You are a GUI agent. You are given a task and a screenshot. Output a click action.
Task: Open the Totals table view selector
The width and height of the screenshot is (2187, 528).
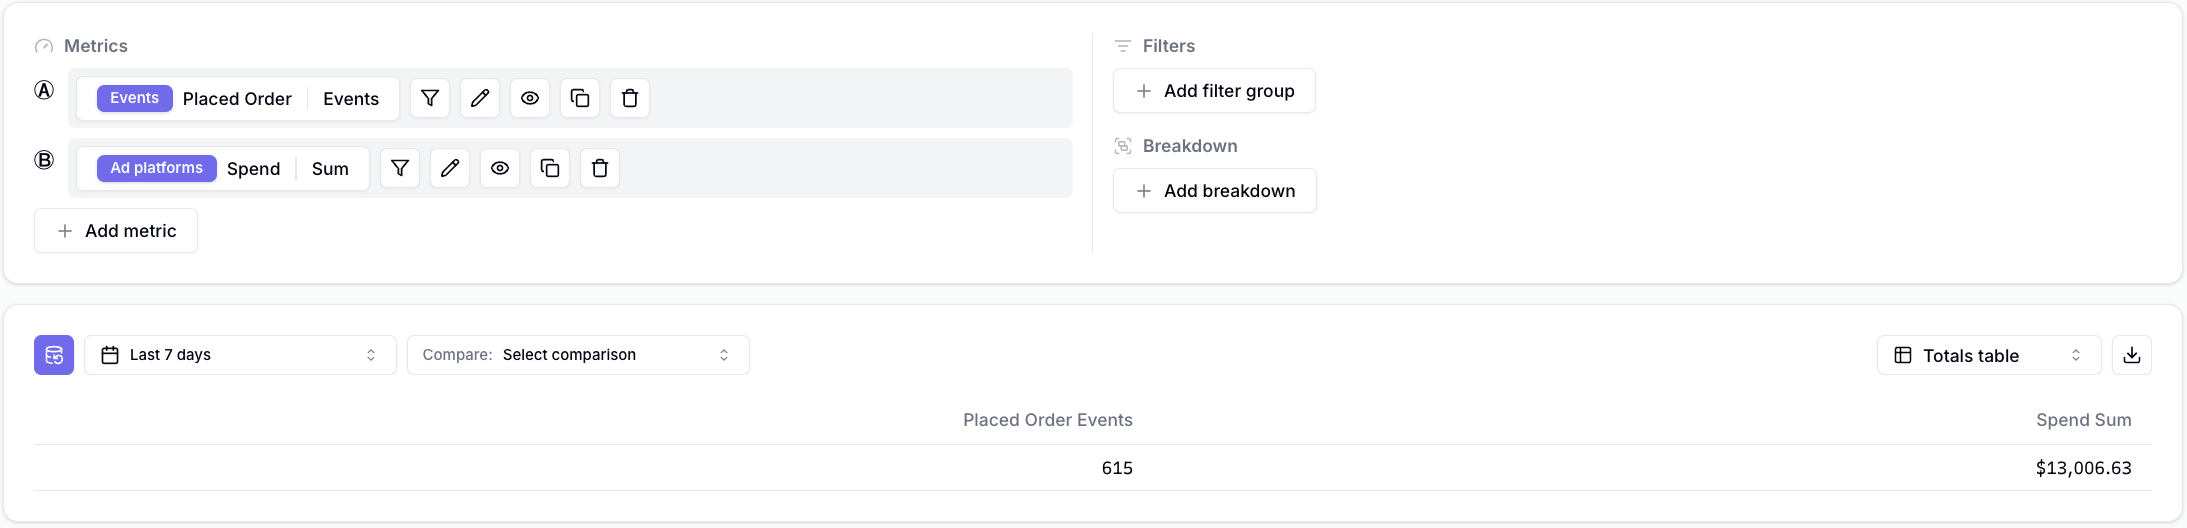1989,355
